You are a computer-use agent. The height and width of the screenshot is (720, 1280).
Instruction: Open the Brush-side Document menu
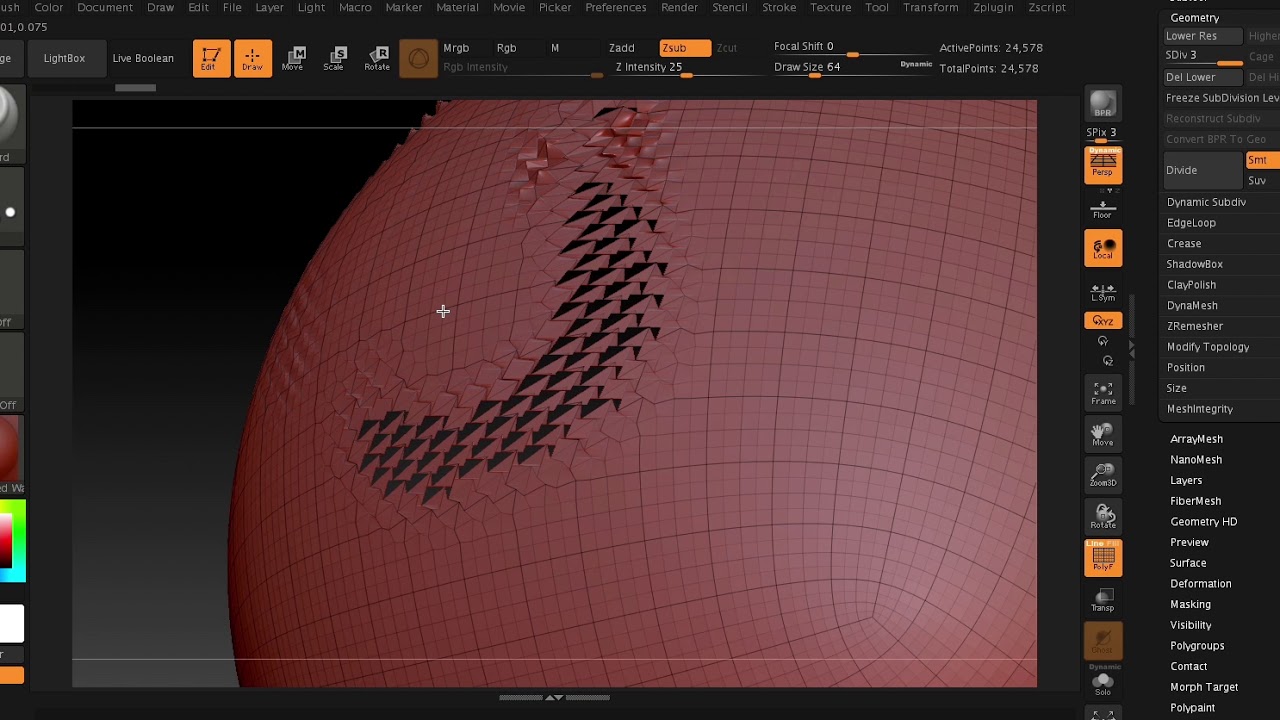tap(105, 7)
